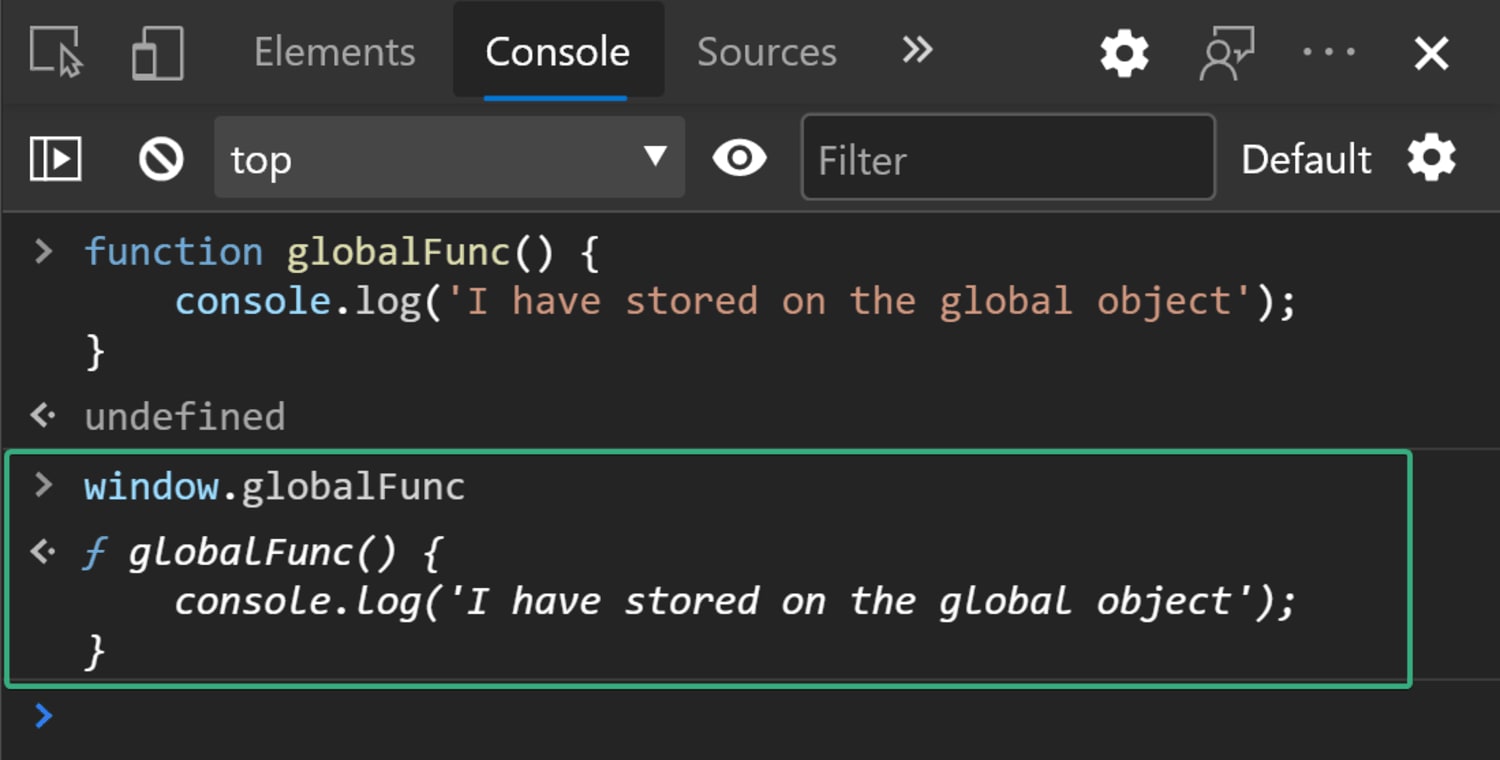Open the Sources tab
Image resolution: width=1500 pixels, height=760 pixels.
point(766,52)
